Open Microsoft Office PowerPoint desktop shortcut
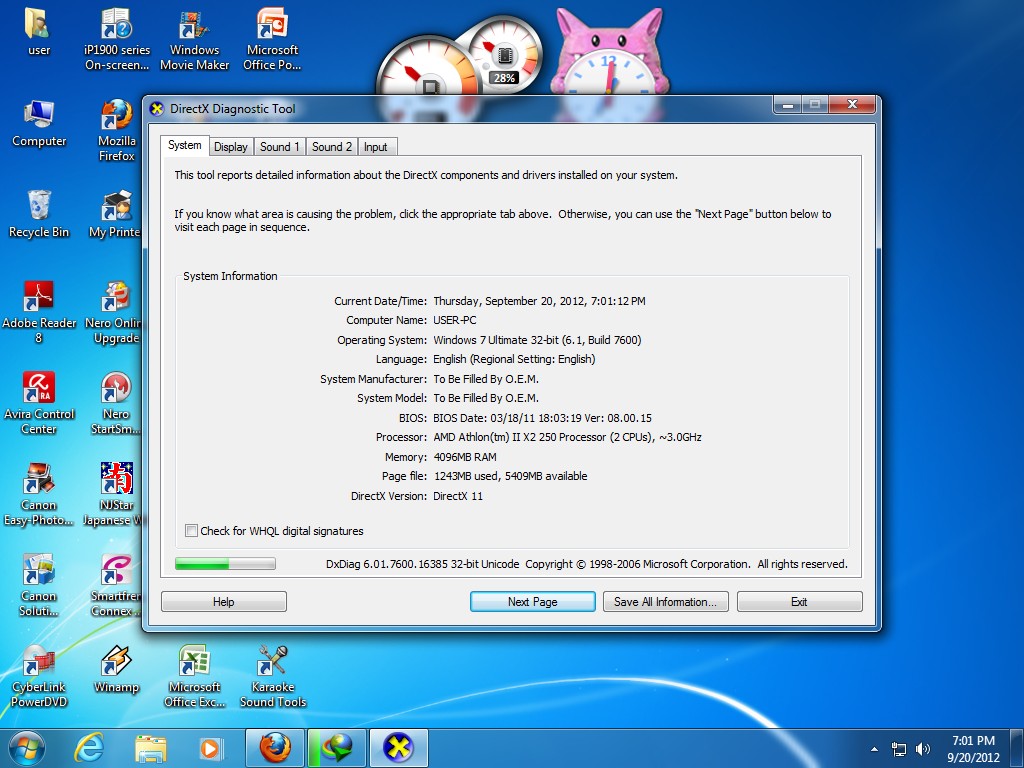 pyautogui.click(x=272, y=39)
